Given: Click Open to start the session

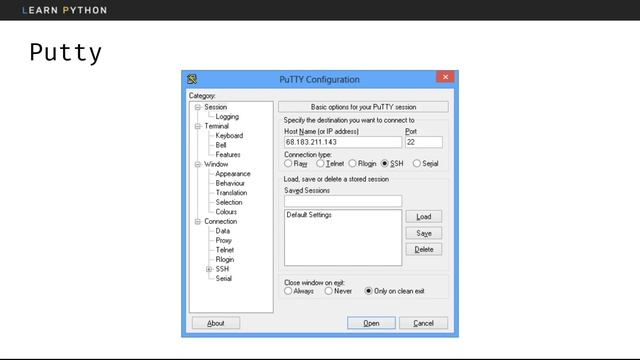Looking at the screenshot, I should 371,323.
